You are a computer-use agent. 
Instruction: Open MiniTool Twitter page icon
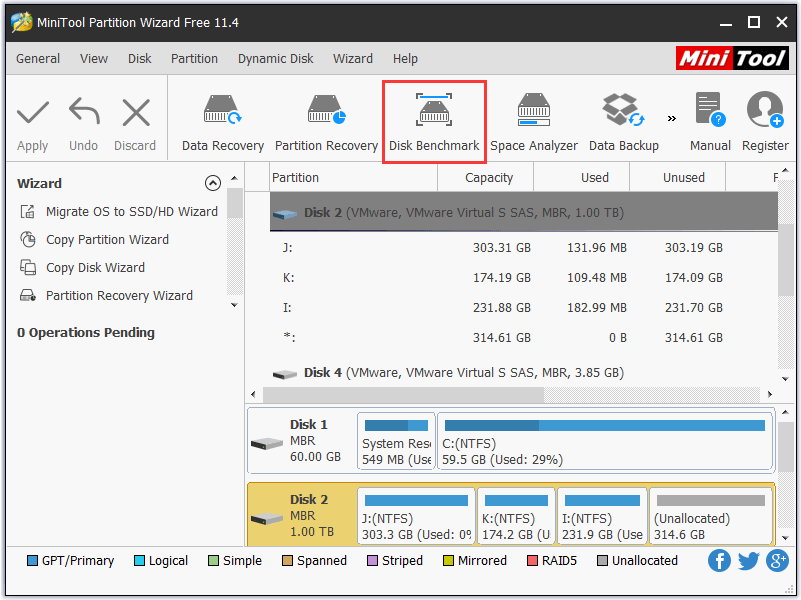coord(748,561)
